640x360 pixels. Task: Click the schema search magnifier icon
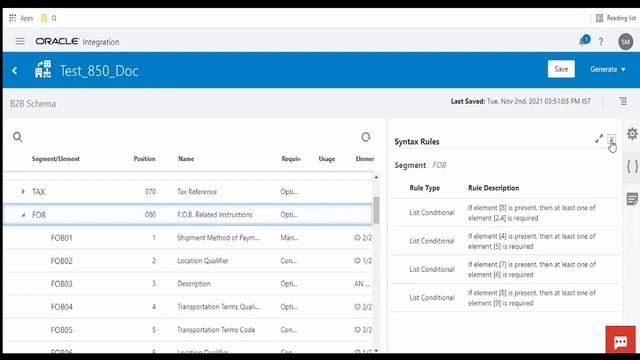coord(18,137)
